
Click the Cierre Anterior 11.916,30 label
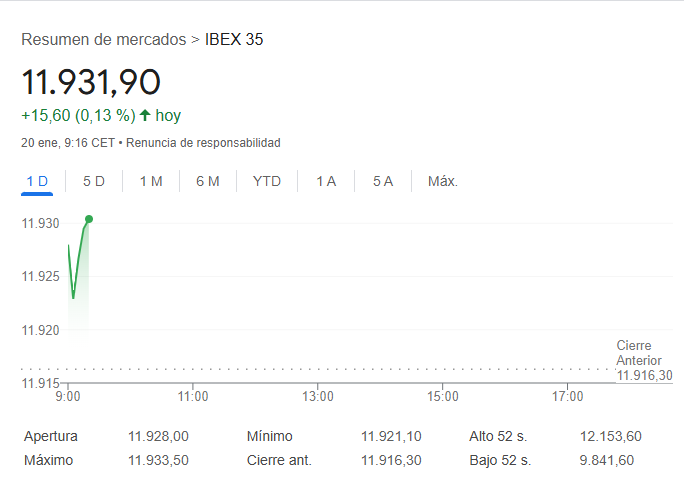644,360
